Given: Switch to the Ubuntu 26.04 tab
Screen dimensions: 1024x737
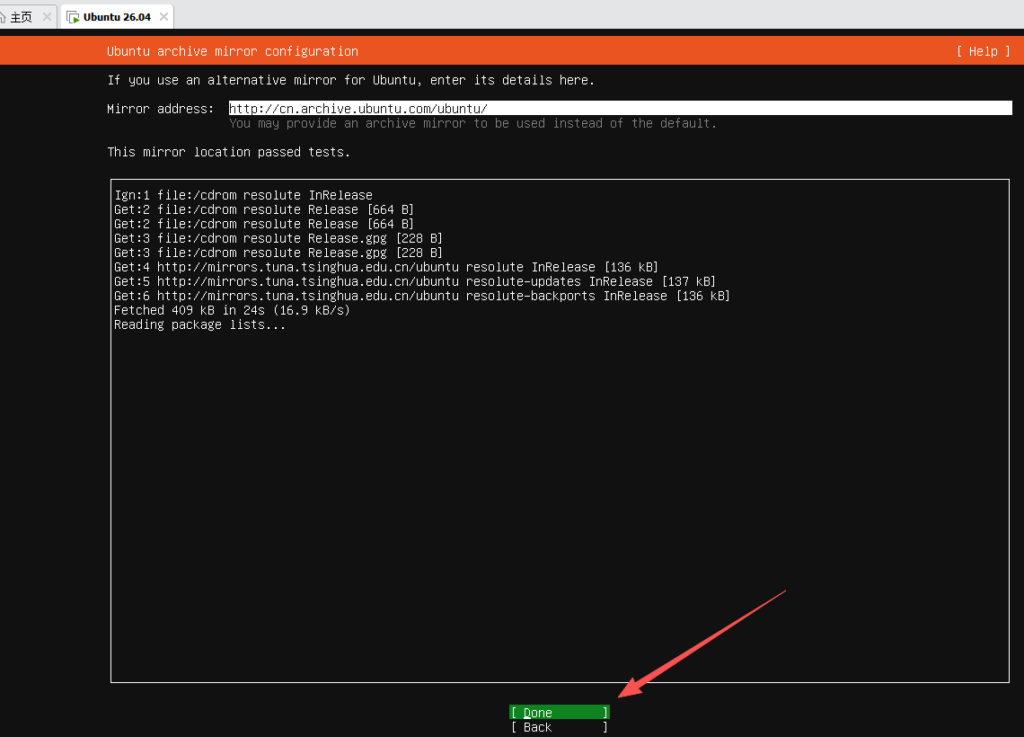Looking at the screenshot, I should [x=116, y=17].
